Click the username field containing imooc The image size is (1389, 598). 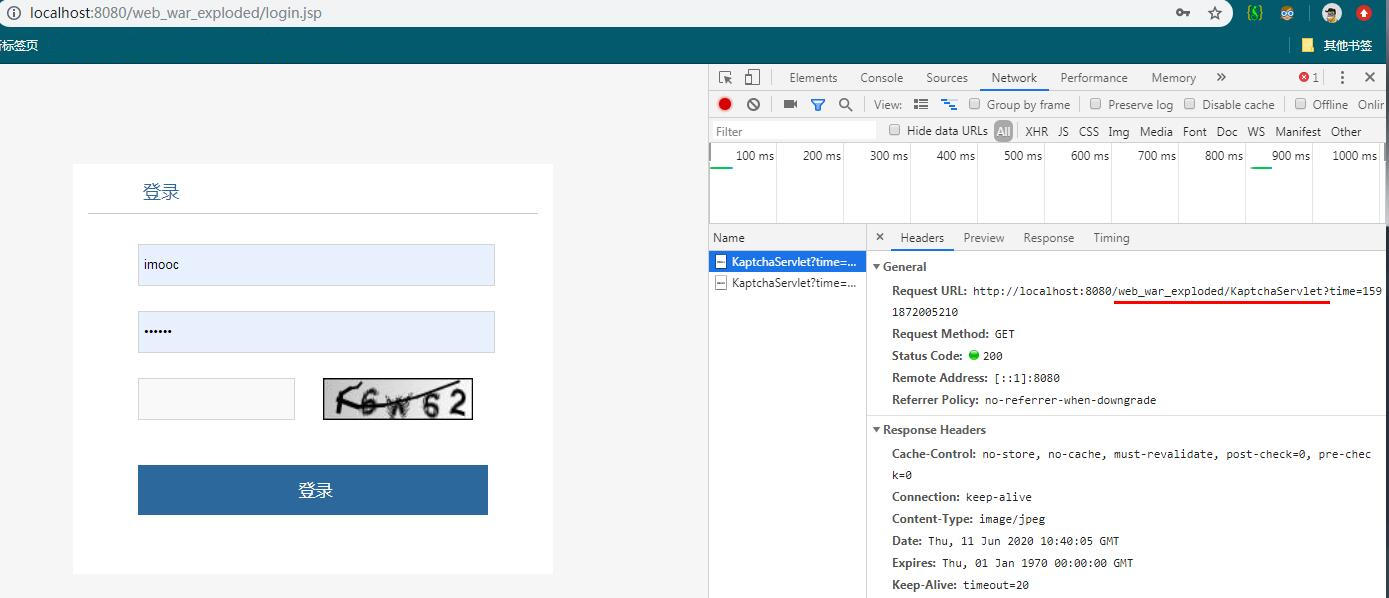click(x=316, y=265)
